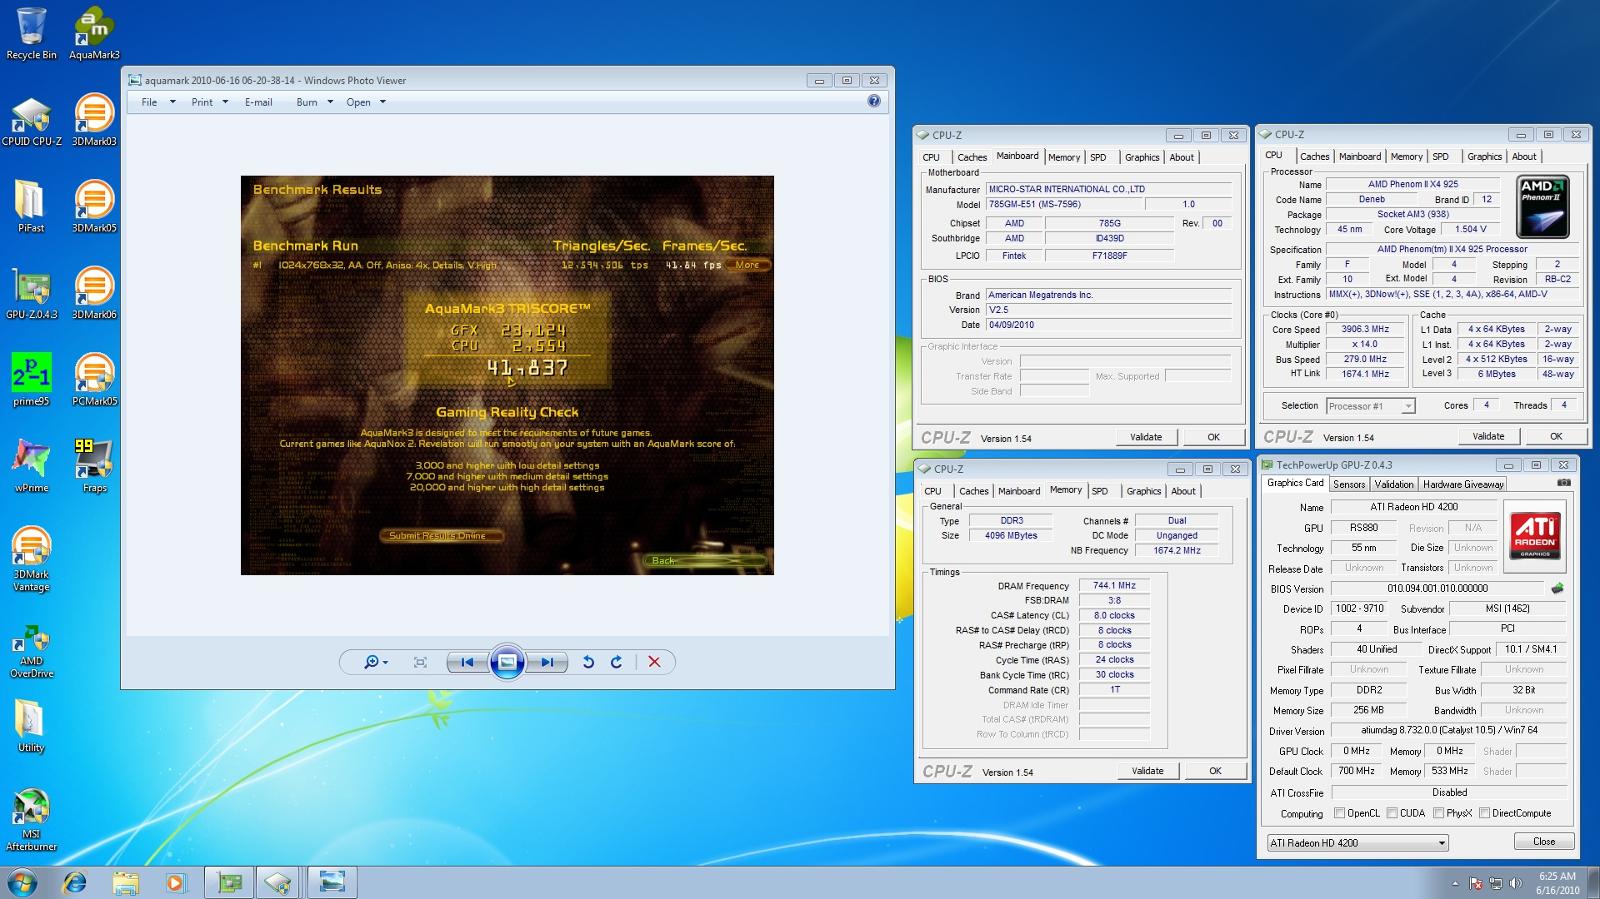Click Core Speed 3906.3 MHz value field
This screenshot has height=899, width=1600.
tap(1365, 329)
